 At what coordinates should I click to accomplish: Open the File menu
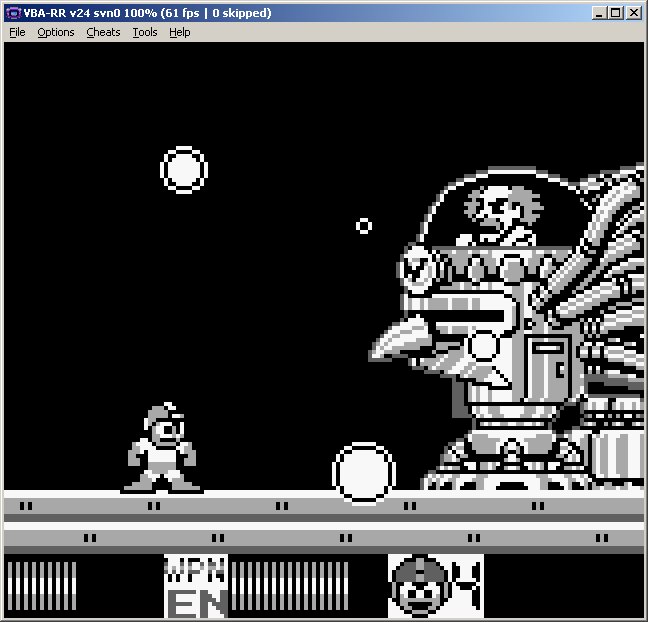(x=17, y=32)
